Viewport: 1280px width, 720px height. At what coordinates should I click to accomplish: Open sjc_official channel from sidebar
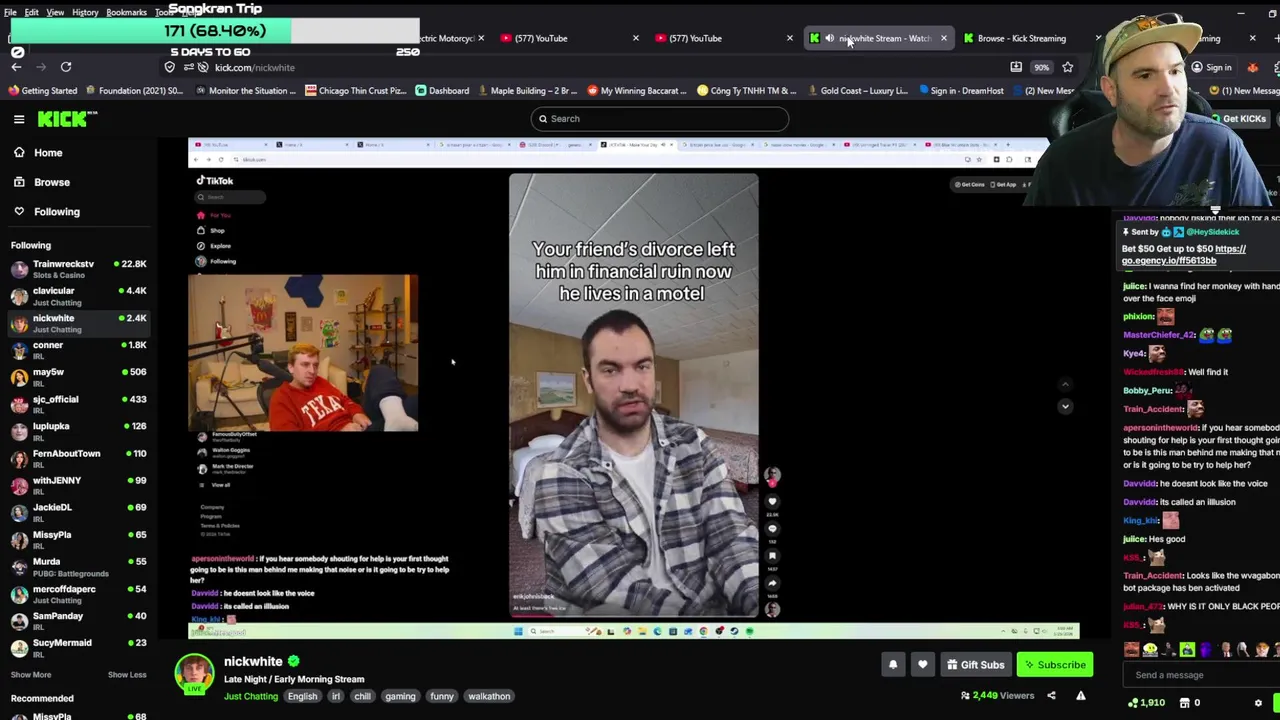coord(78,404)
